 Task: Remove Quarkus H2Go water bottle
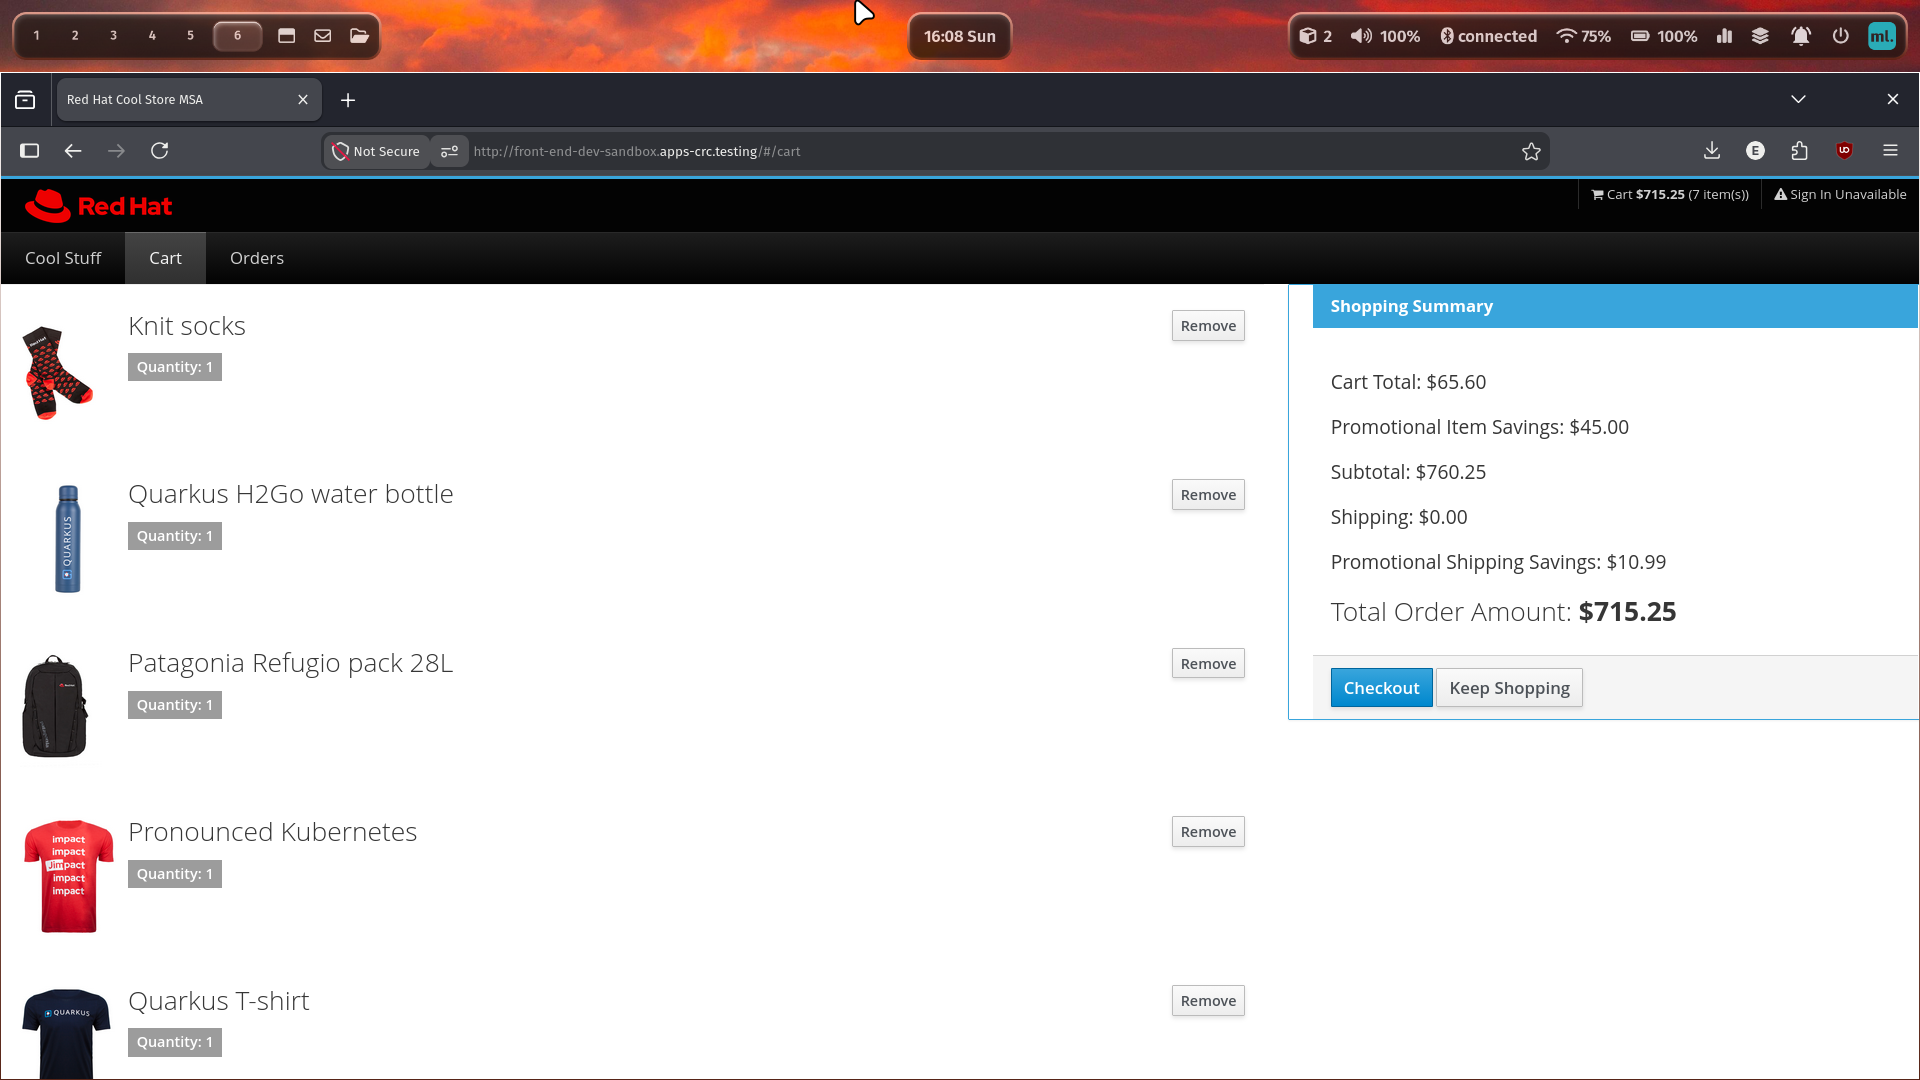(1208, 495)
